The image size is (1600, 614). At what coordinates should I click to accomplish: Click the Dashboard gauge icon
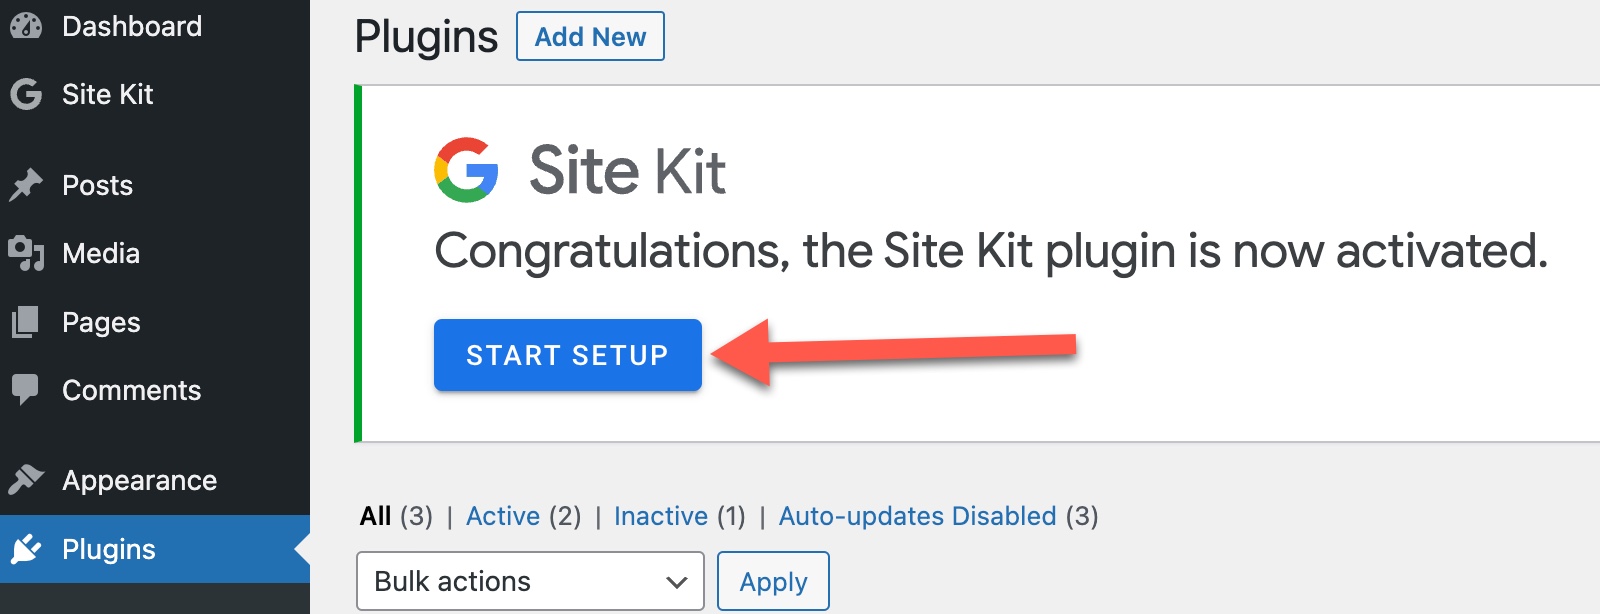point(26,26)
